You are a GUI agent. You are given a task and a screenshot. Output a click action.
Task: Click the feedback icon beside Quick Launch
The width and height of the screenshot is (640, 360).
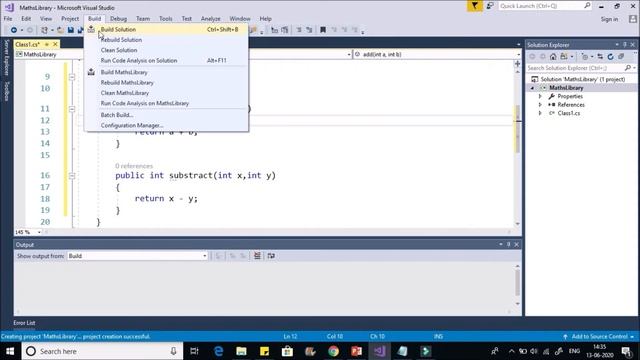[x=490, y=6]
